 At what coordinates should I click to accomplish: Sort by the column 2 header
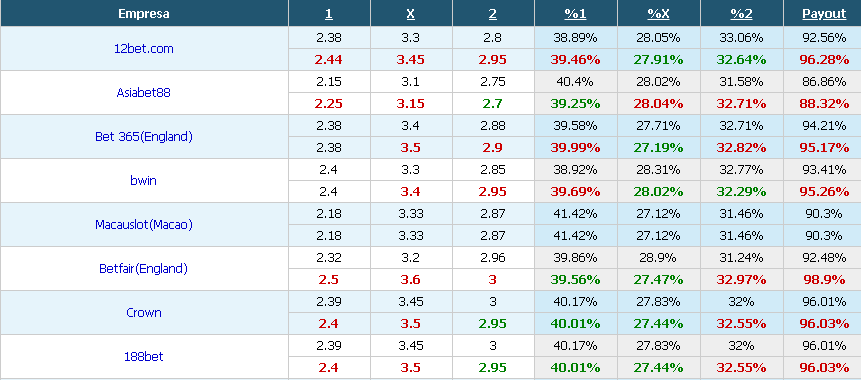493,14
